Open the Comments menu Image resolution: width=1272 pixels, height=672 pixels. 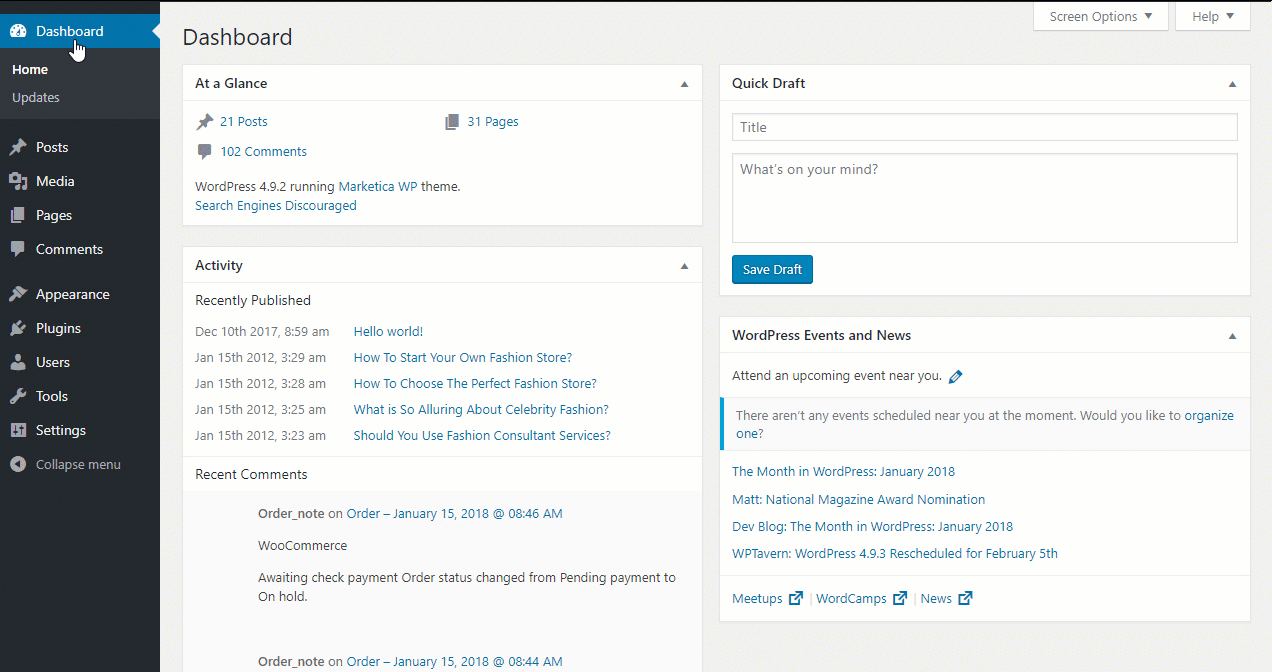tap(80, 249)
